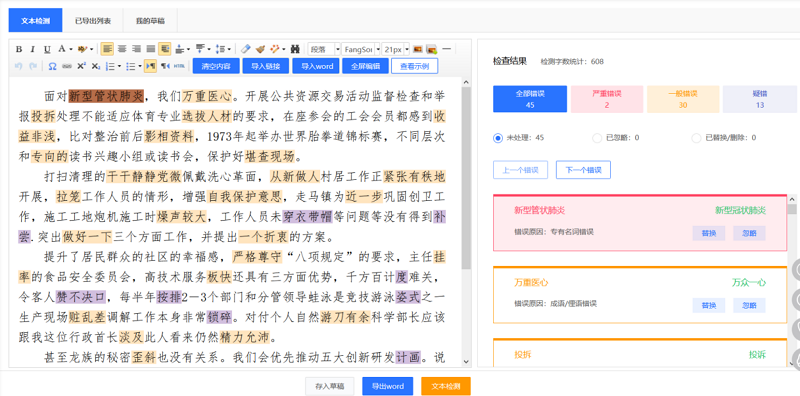800x396 pixels.
Task: Go to 下一个错误
Action: point(583,170)
